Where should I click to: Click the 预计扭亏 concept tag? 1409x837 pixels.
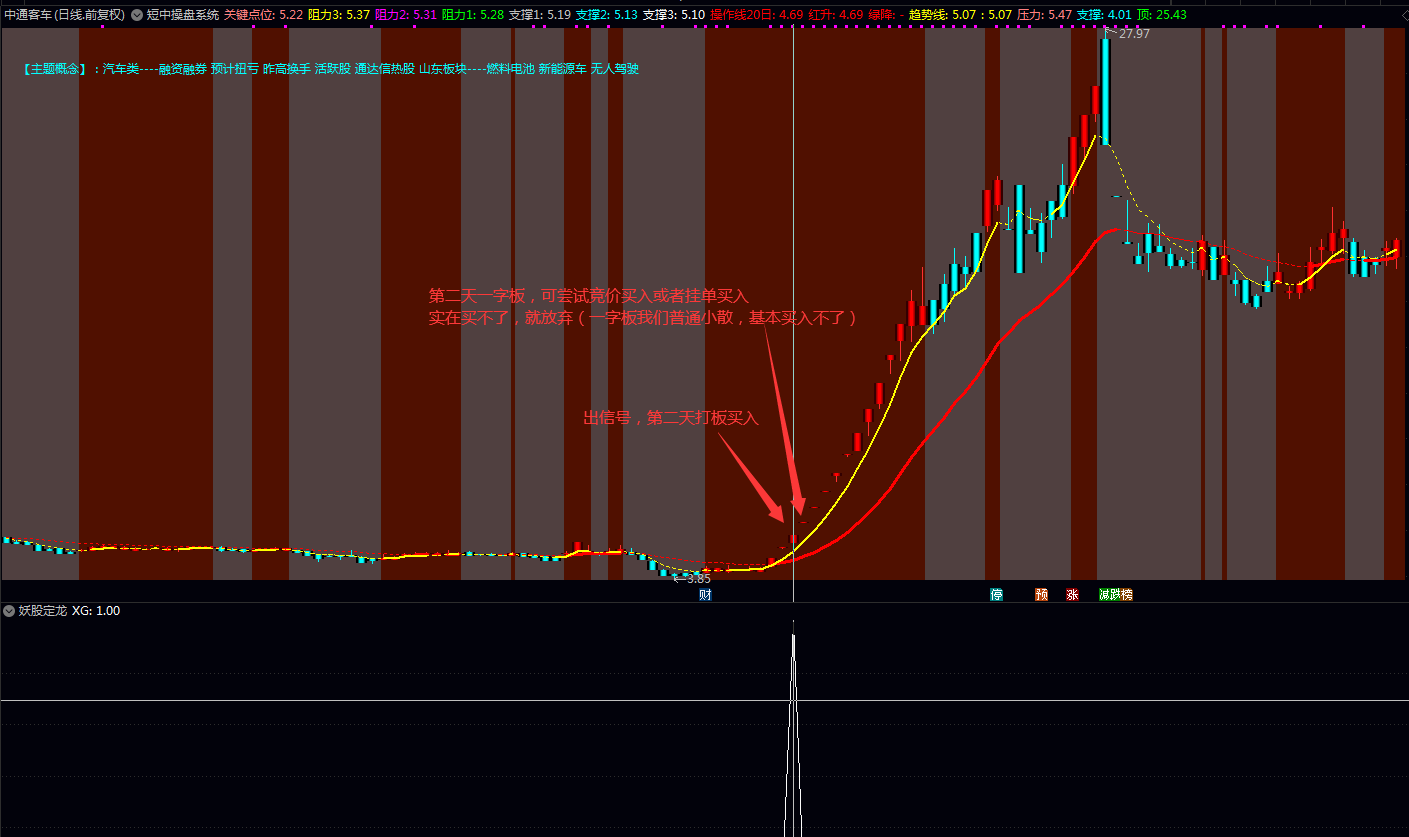pyautogui.click(x=235, y=69)
